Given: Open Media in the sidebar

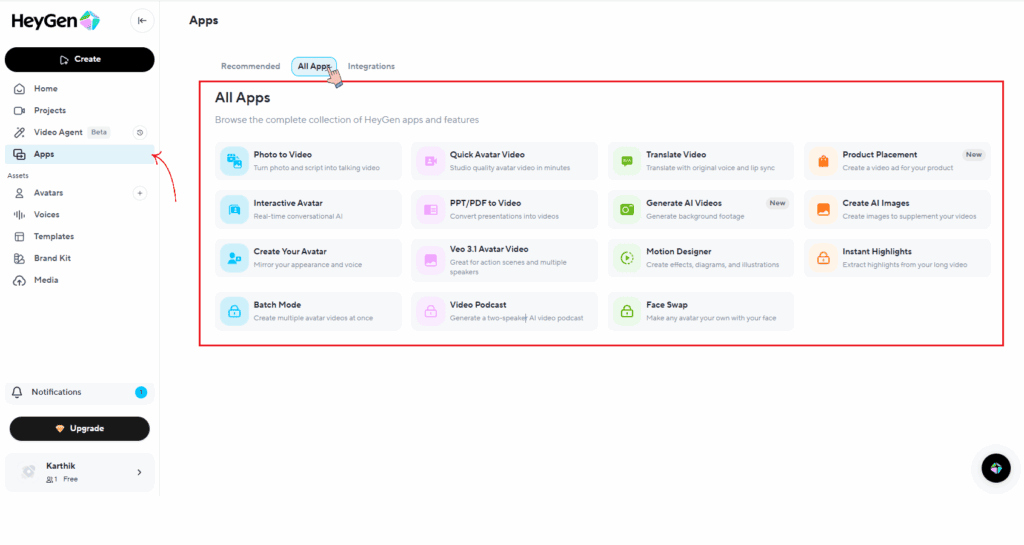Looking at the screenshot, I should 80,281.
